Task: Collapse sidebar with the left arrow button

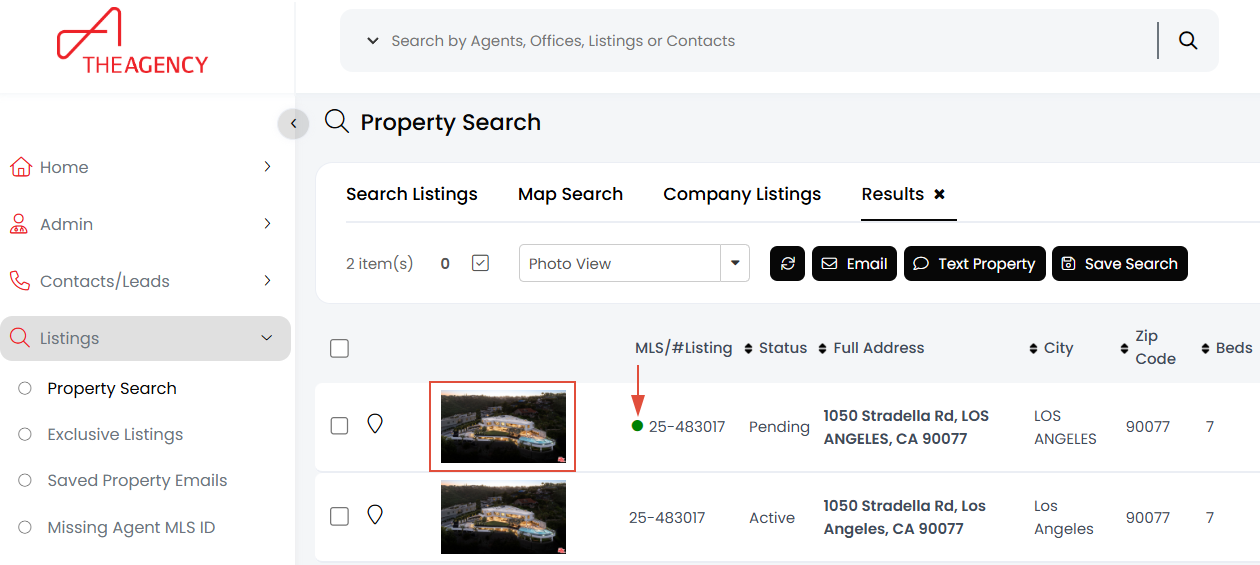Action: 293,123
